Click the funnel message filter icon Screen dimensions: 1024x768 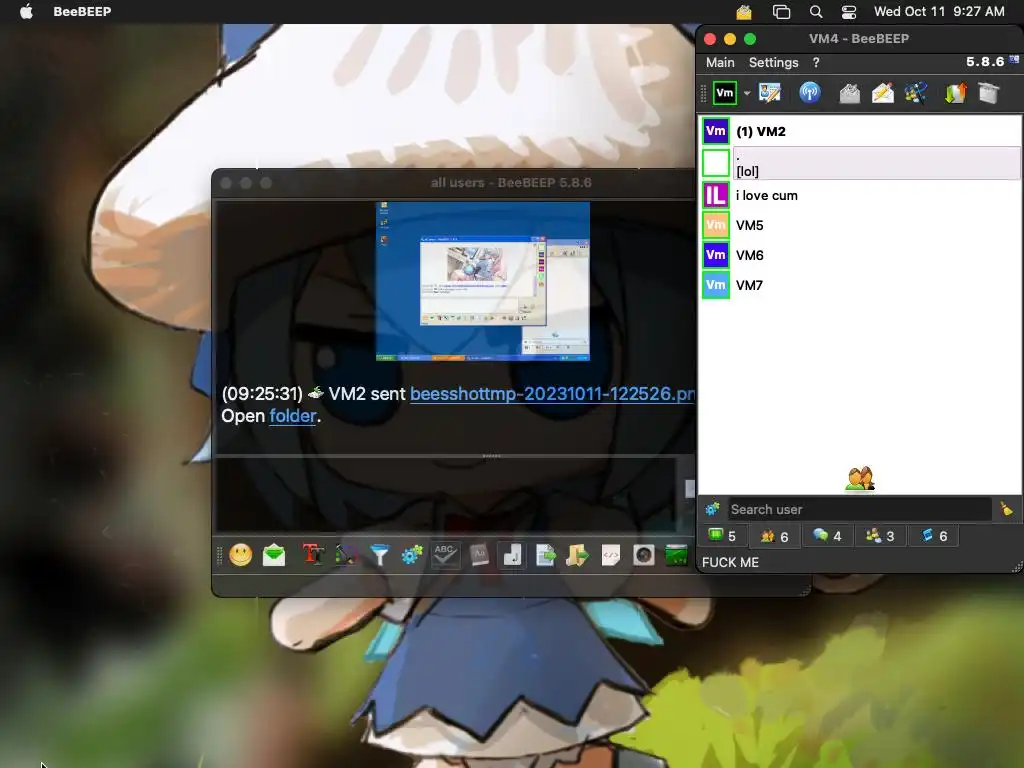(379, 555)
